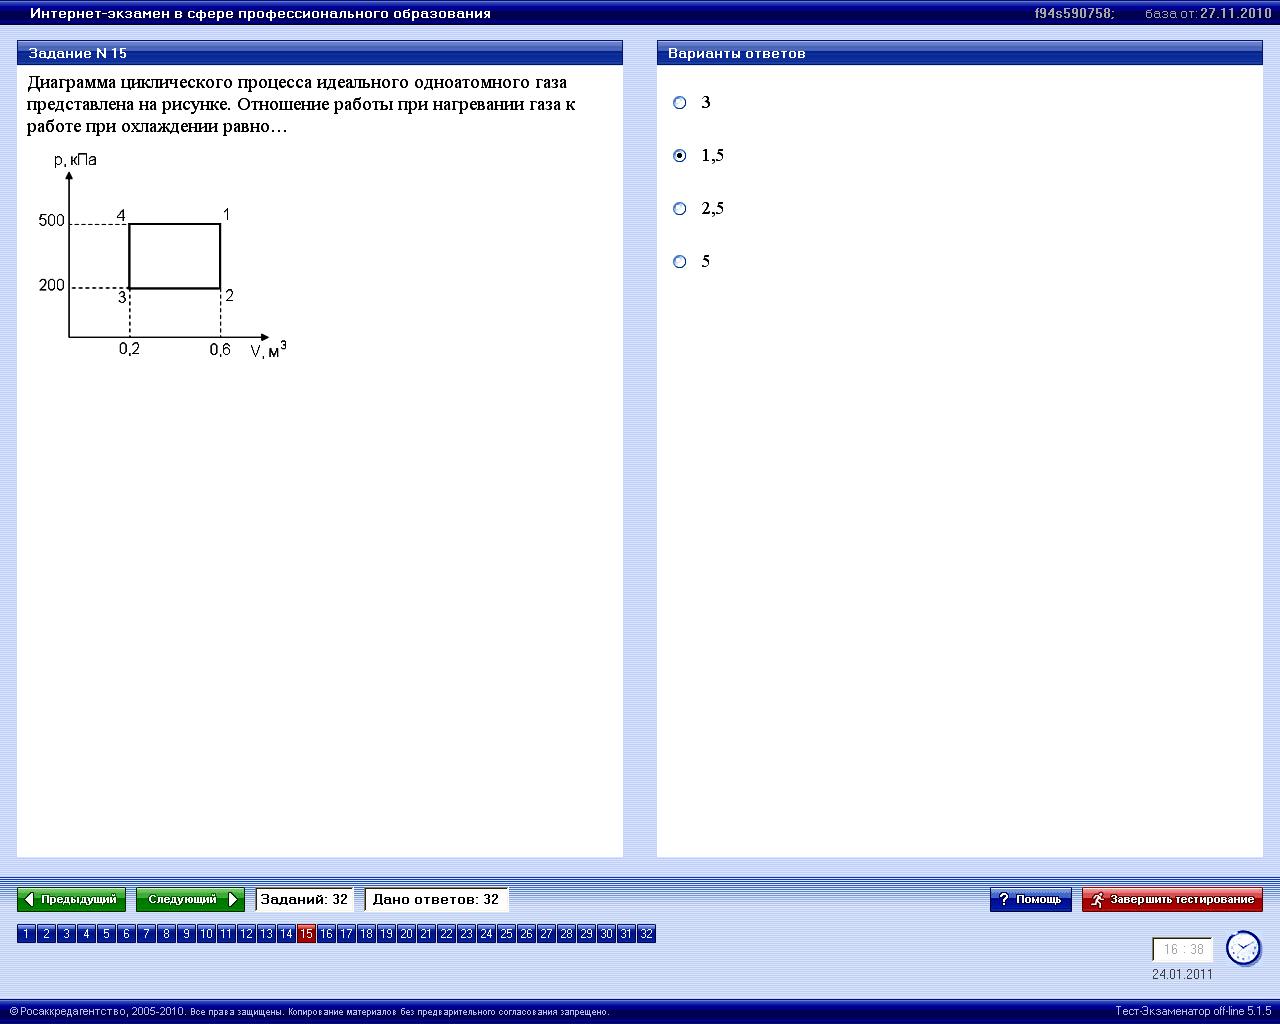Select answer option 3
Image resolution: width=1280 pixels, height=1024 pixels.
point(680,102)
